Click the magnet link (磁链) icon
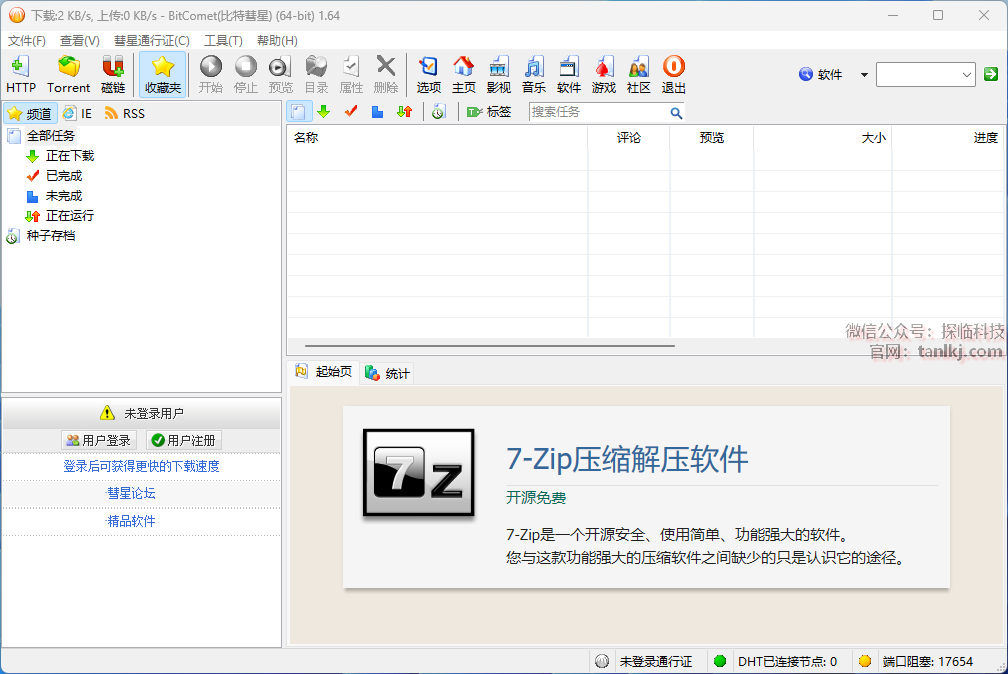 (x=113, y=75)
